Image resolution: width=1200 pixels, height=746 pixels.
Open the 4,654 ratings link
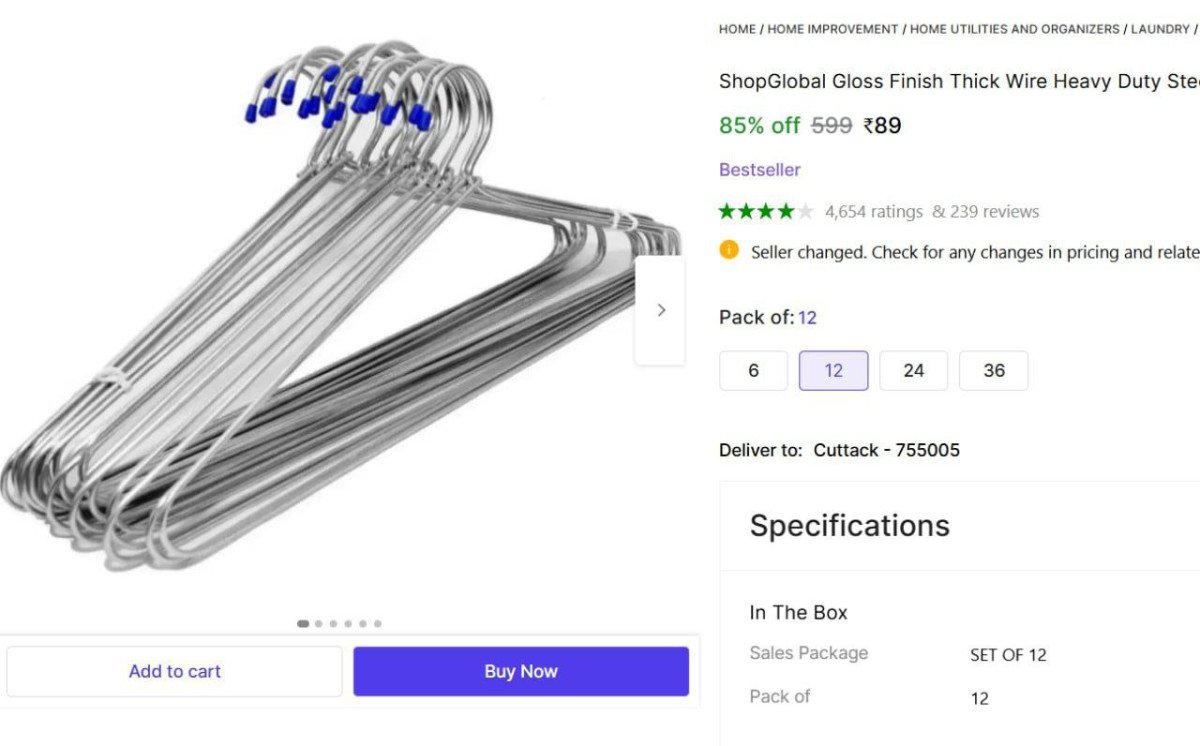tap(873, 212)
